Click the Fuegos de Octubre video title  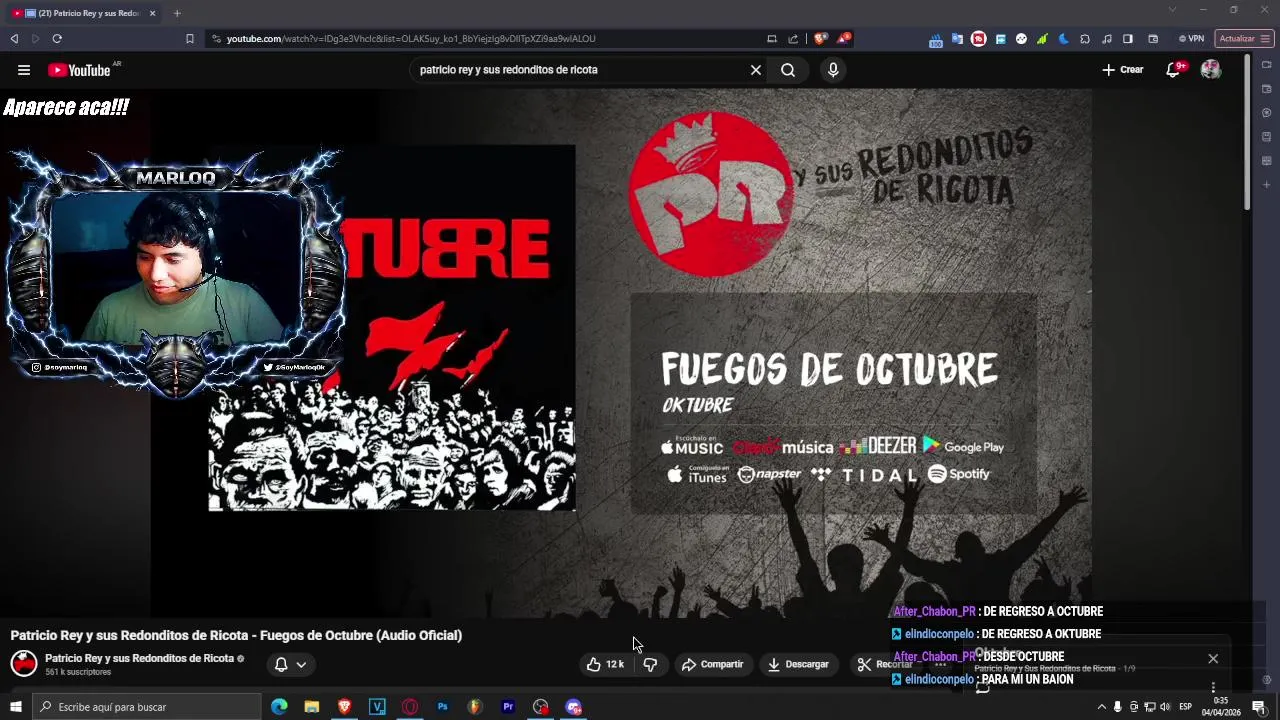point(236,635)
